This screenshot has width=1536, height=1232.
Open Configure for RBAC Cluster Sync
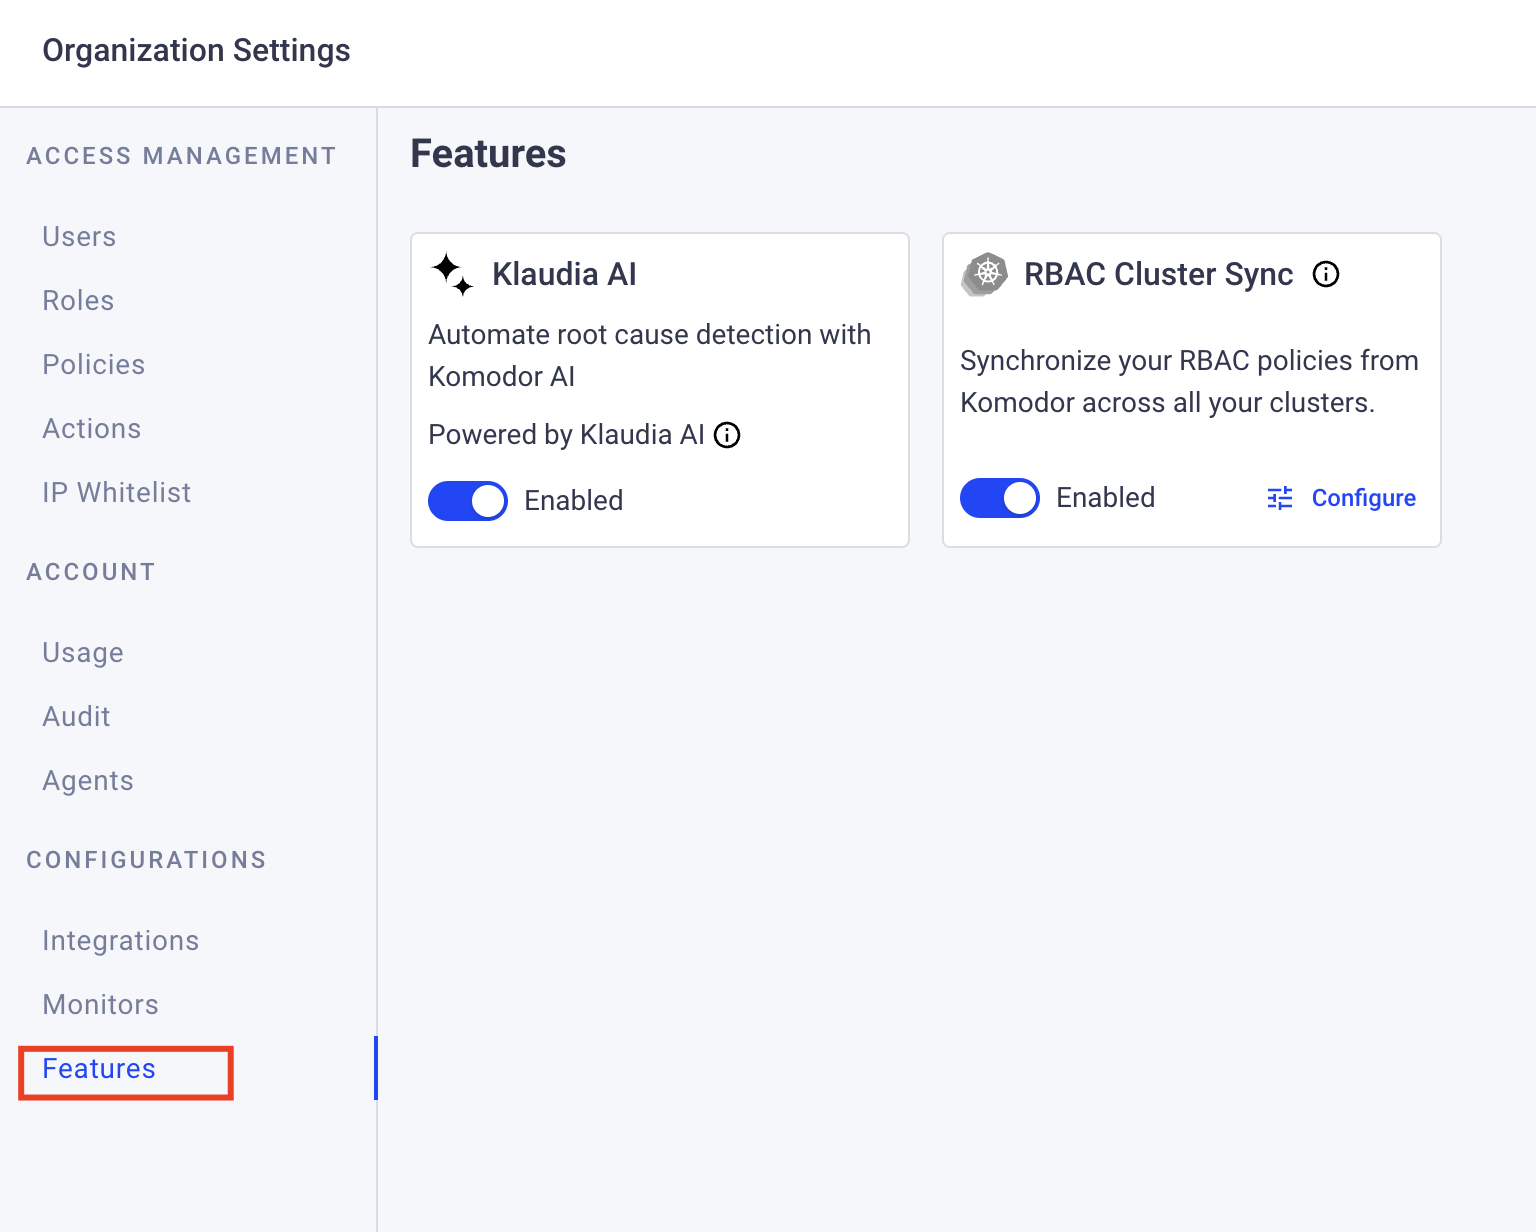pos(1342,498)
